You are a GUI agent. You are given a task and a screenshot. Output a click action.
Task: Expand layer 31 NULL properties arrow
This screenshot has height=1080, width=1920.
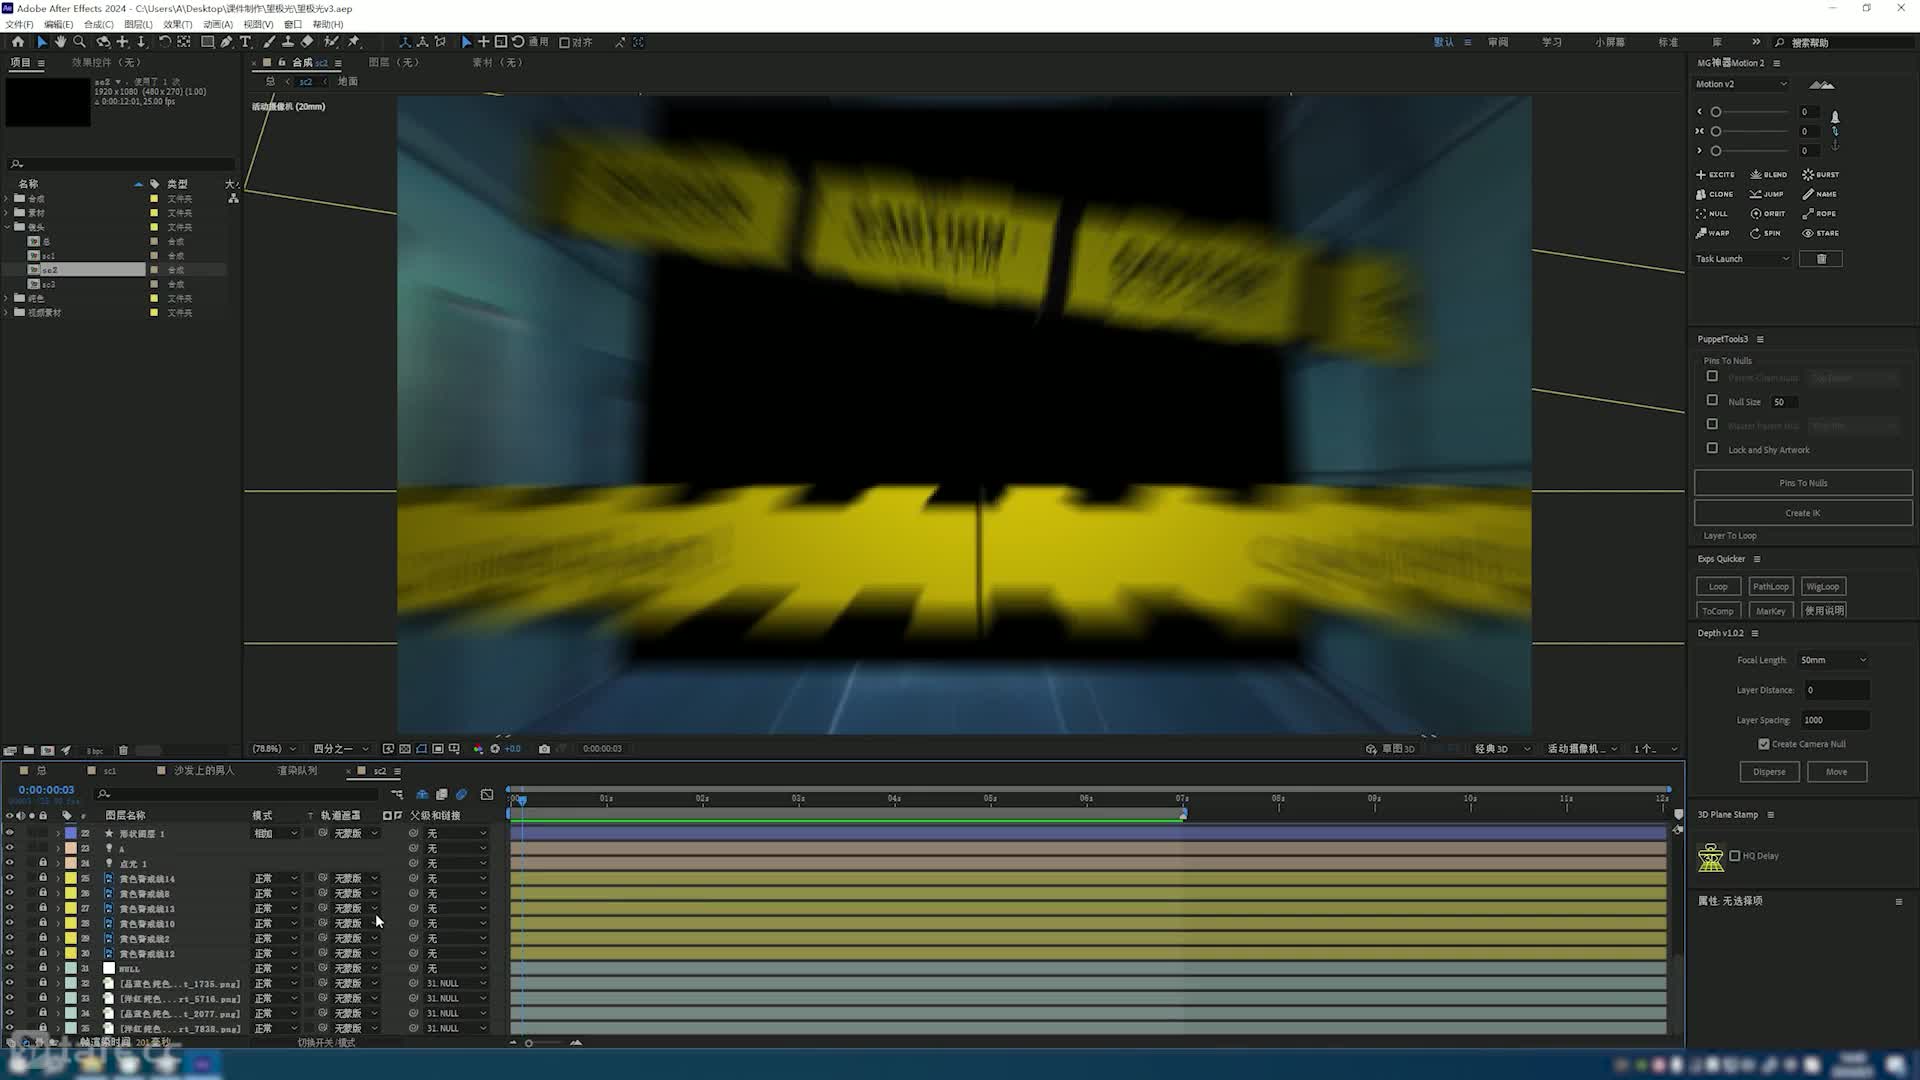tap(58, 969)
